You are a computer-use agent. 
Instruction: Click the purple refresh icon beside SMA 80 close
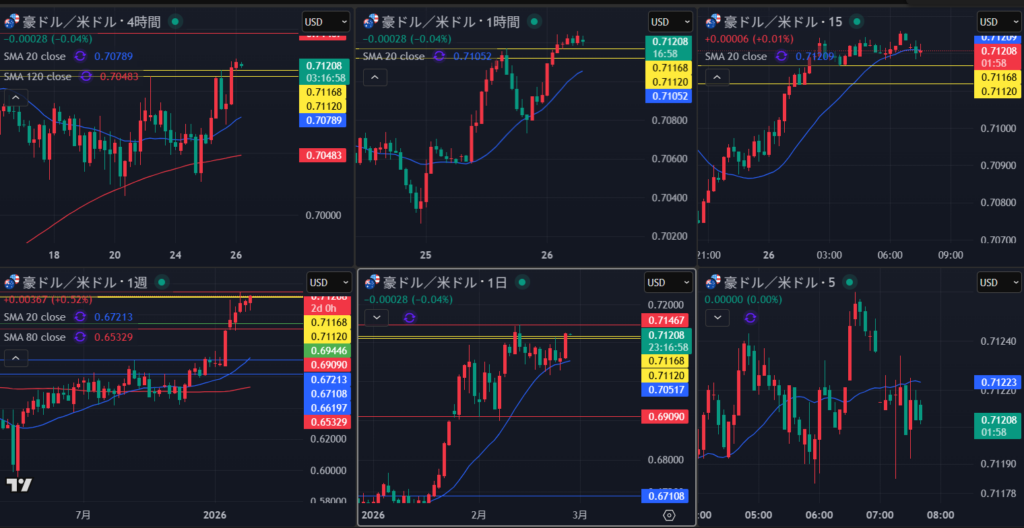click(79, 337)
